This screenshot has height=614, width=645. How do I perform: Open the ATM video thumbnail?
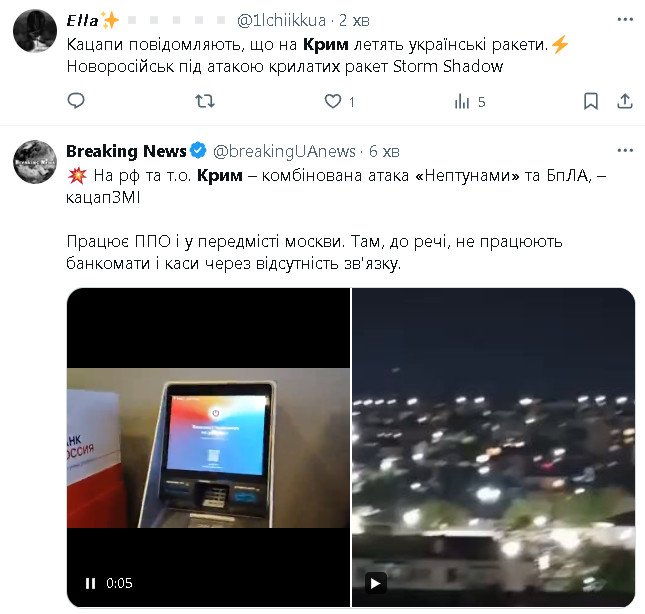(x=208, y=447)
